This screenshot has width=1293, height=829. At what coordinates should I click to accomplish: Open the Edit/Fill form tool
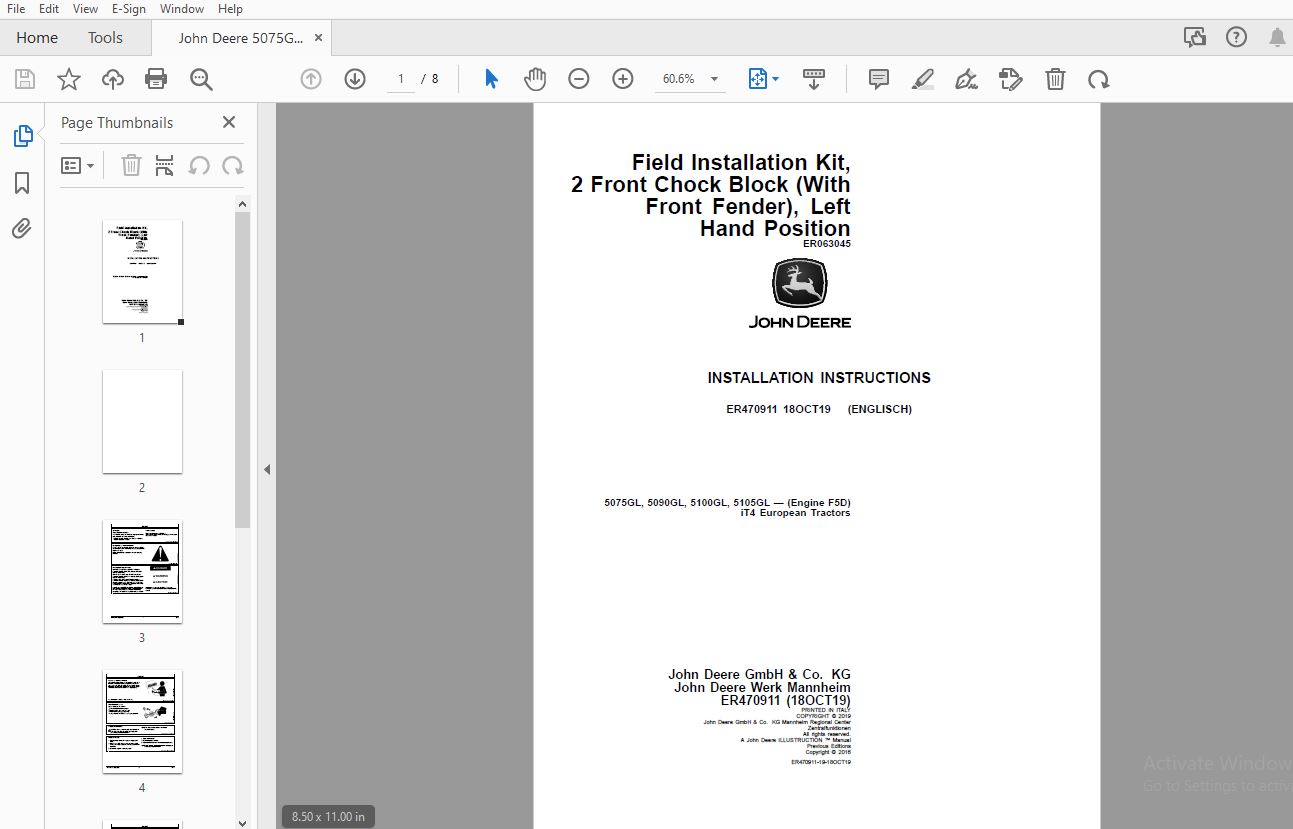pos(1011,79)
